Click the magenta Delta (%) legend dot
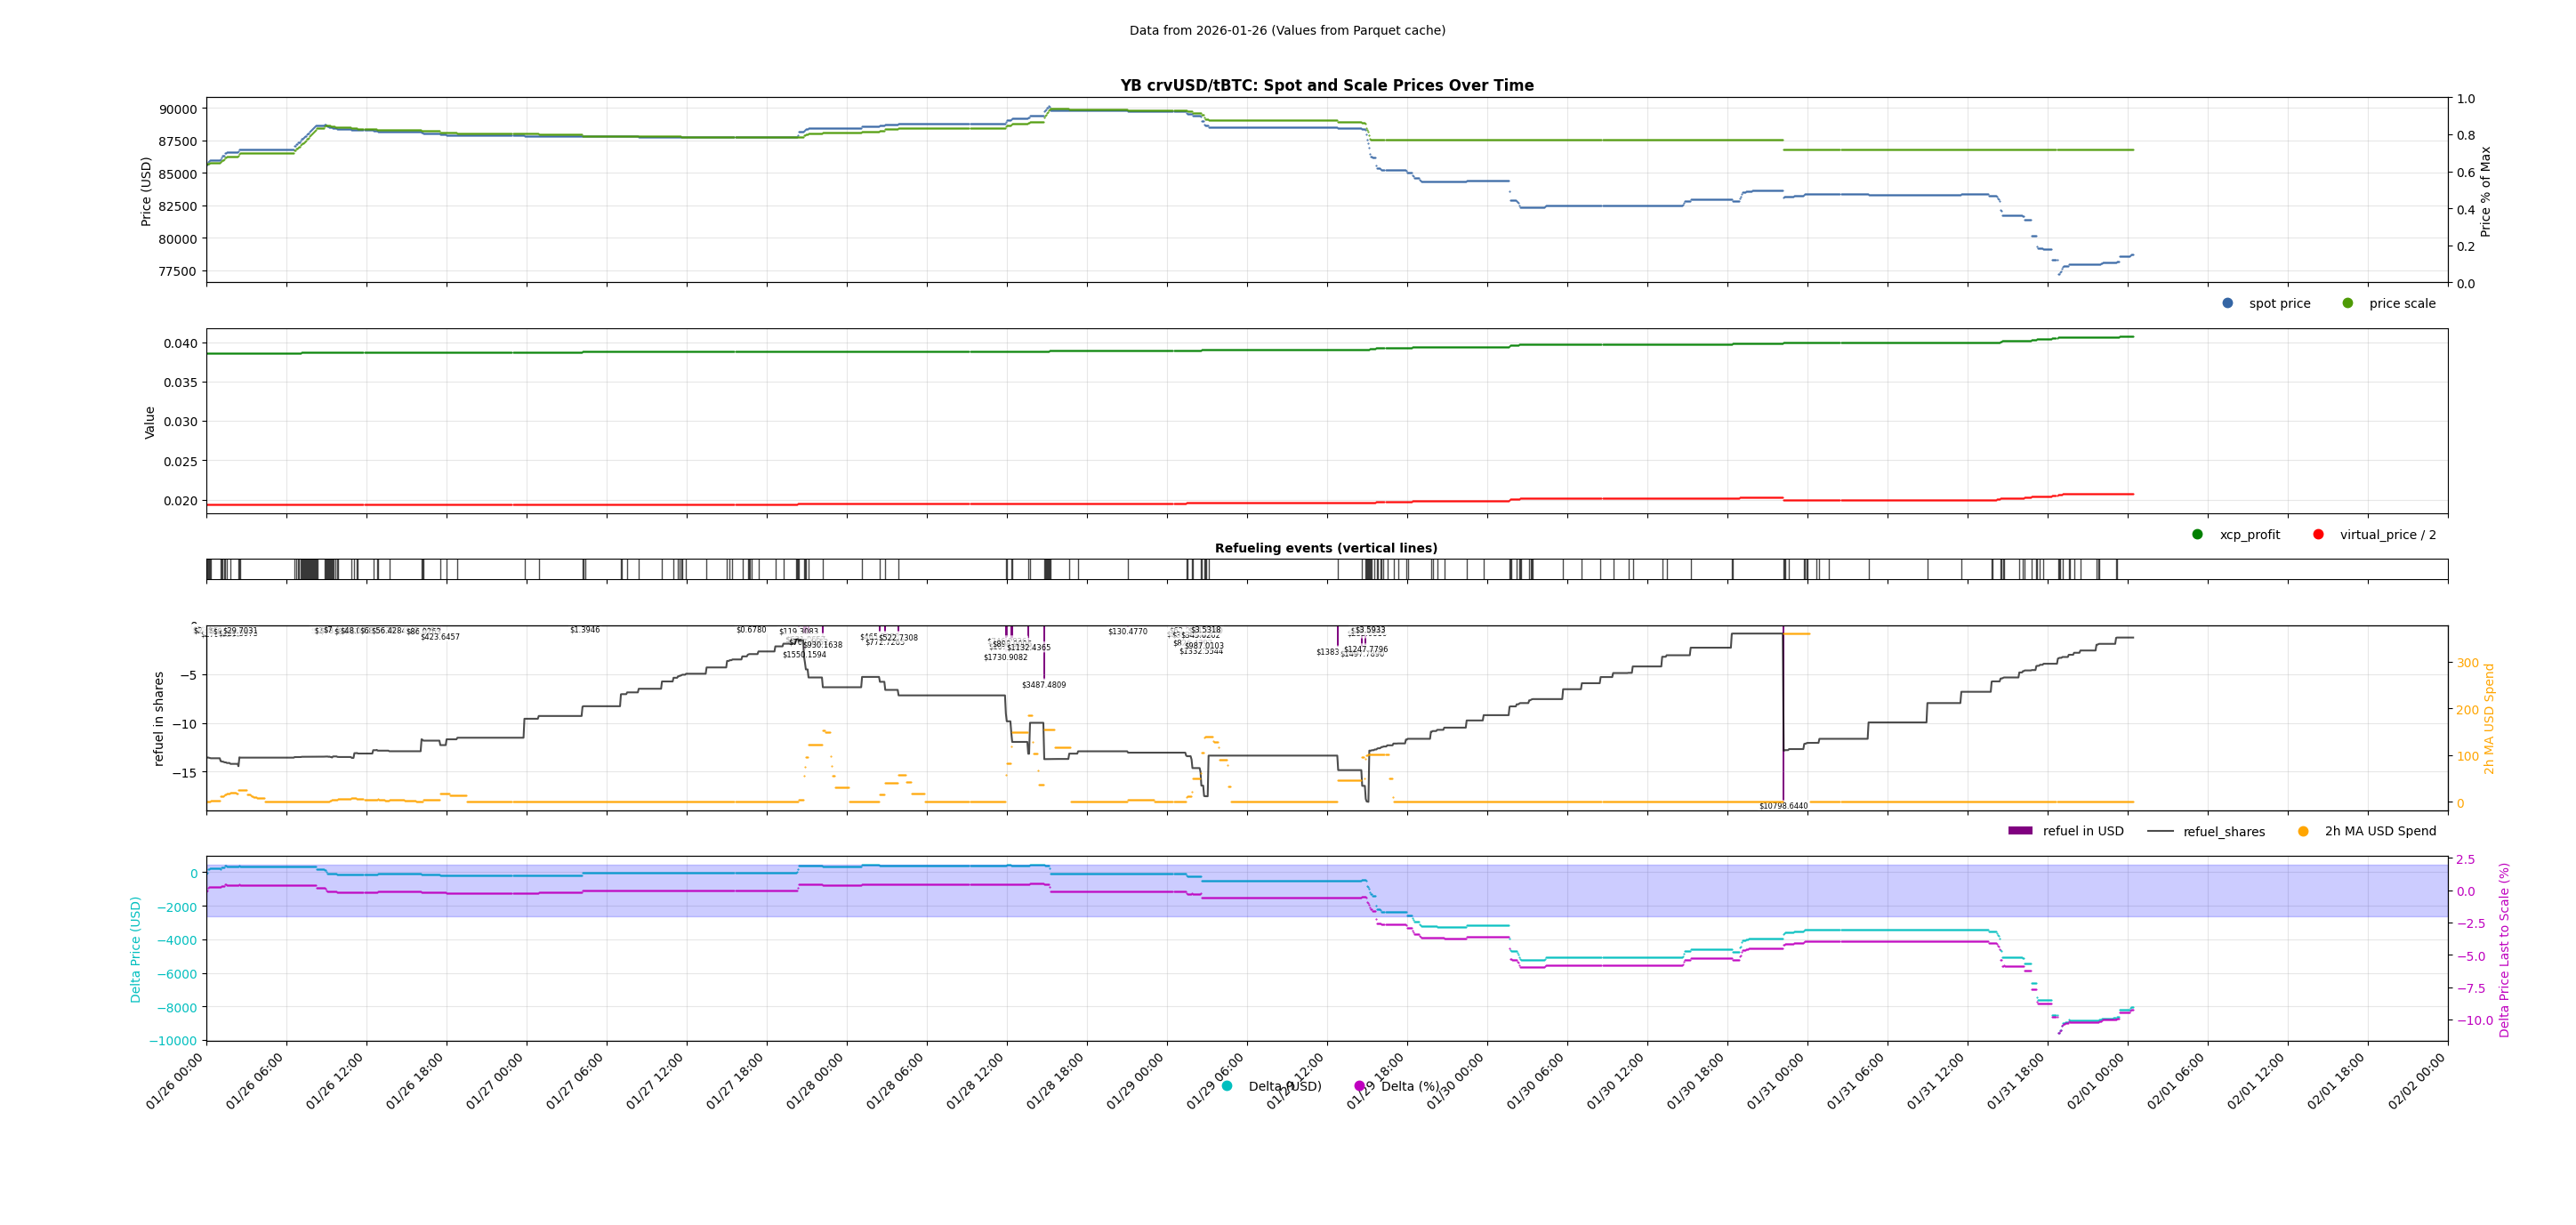The height and width of the screenshot is (1225, 2576). (x=1359, y=1086)
